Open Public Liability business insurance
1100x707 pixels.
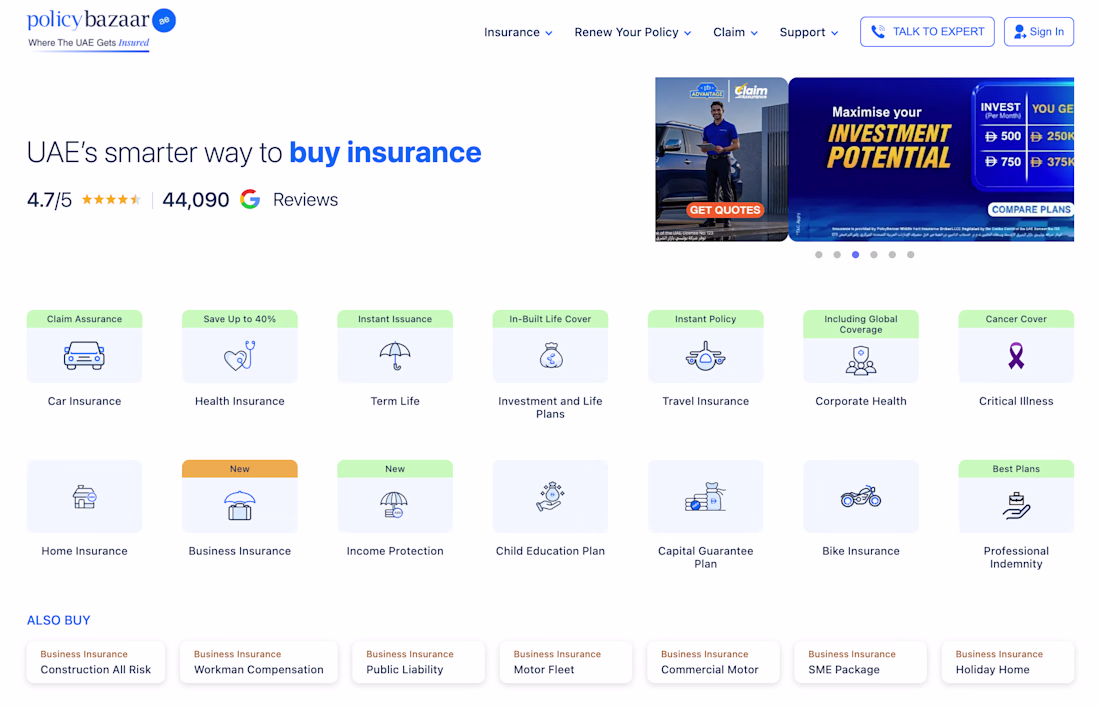[418, 662]
